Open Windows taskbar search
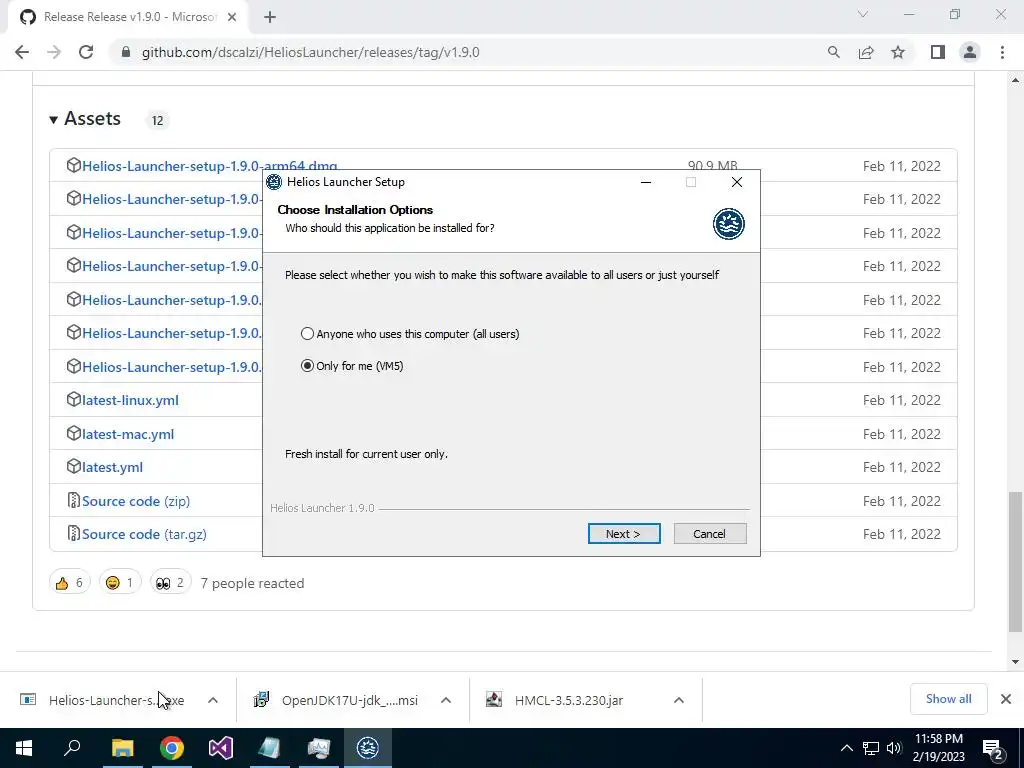The image size is (1024, 768). coord(72,748)
